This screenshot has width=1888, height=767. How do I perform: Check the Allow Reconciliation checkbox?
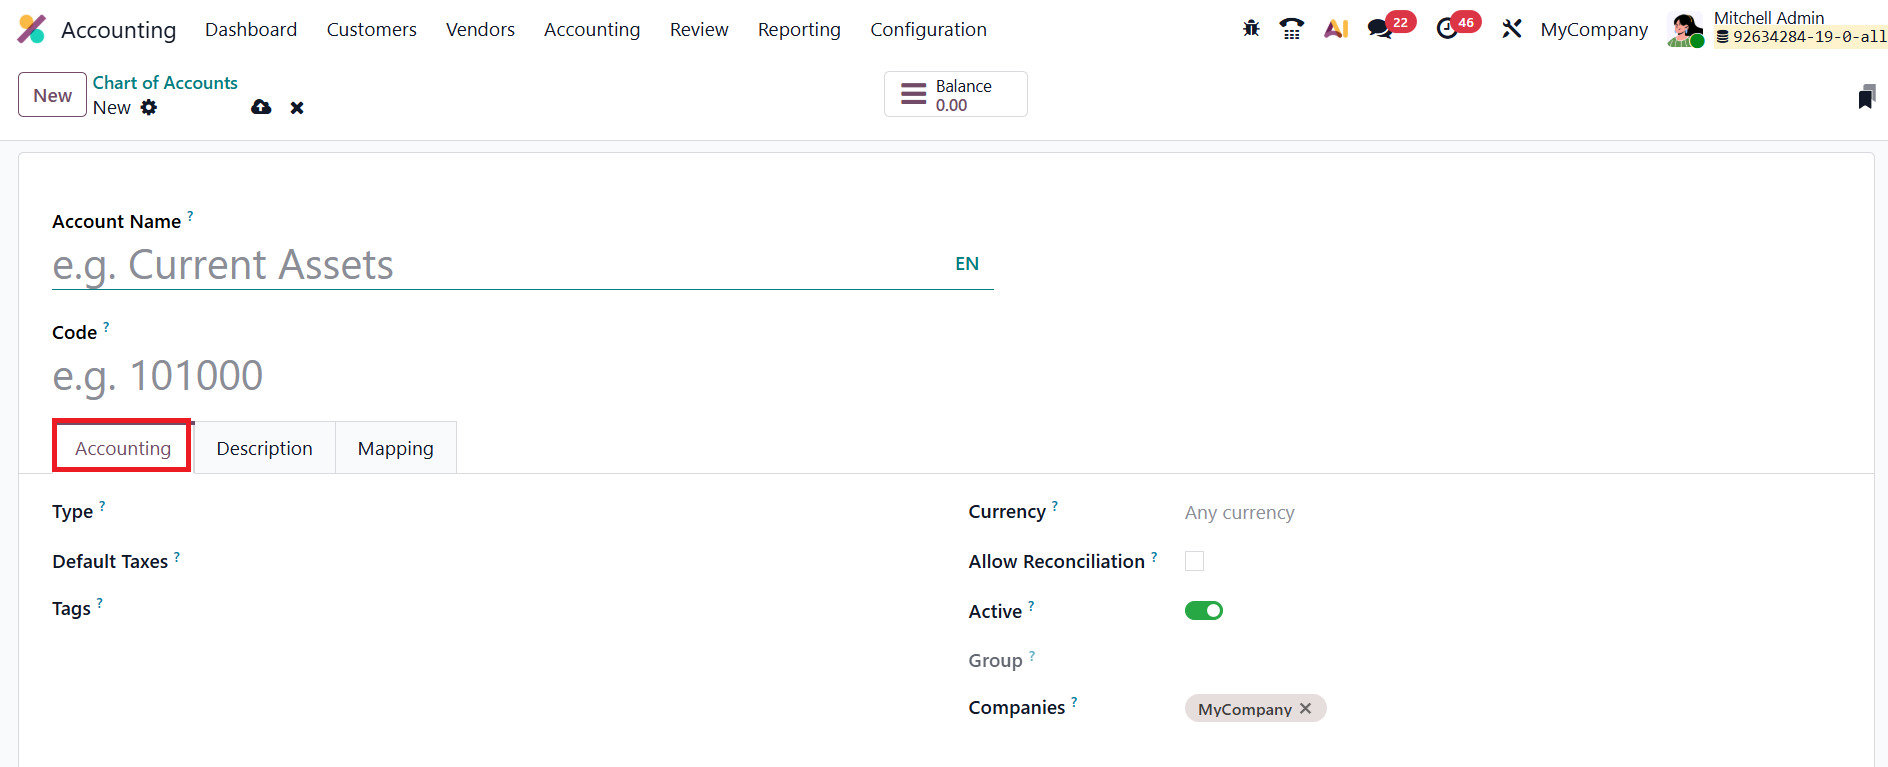1194,561
